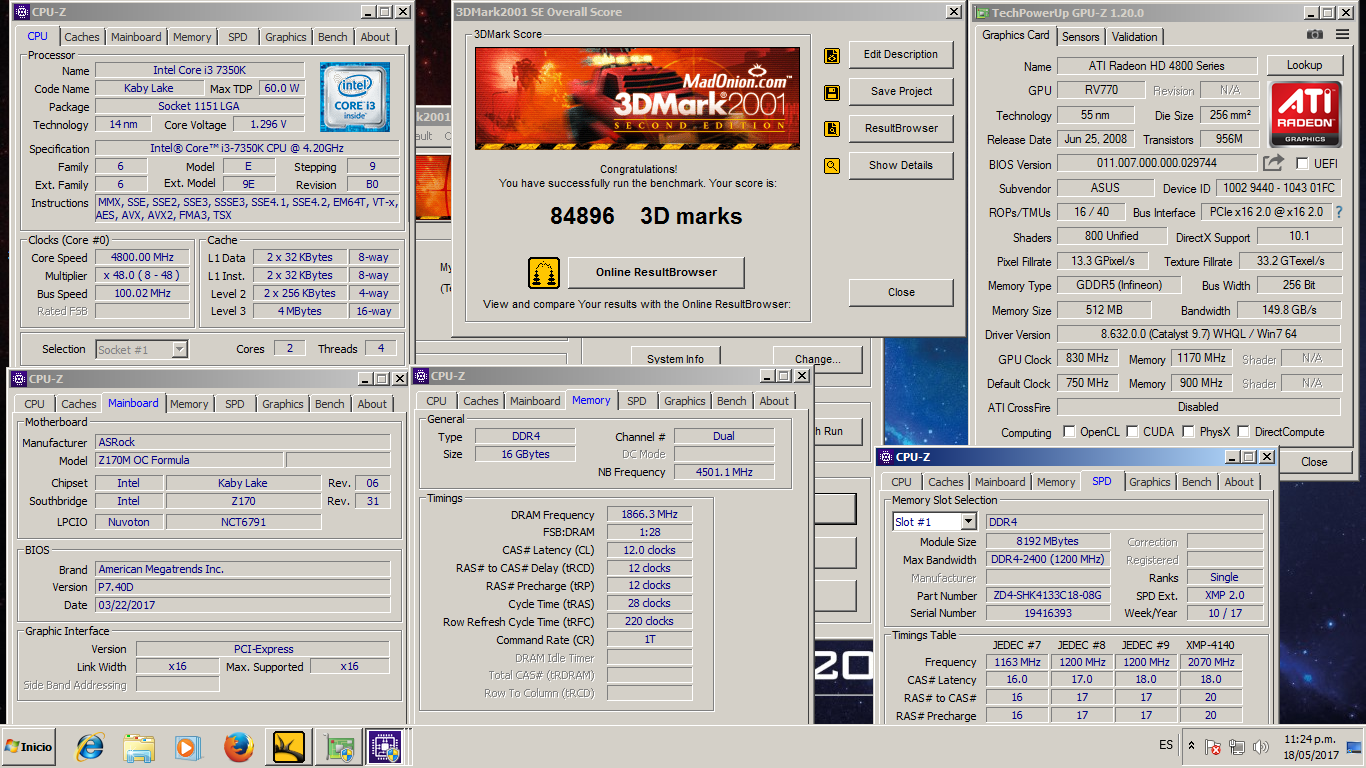Click the System Info button behind the score dialog
The image size is (1366, 768).
(x=675, y=359)
